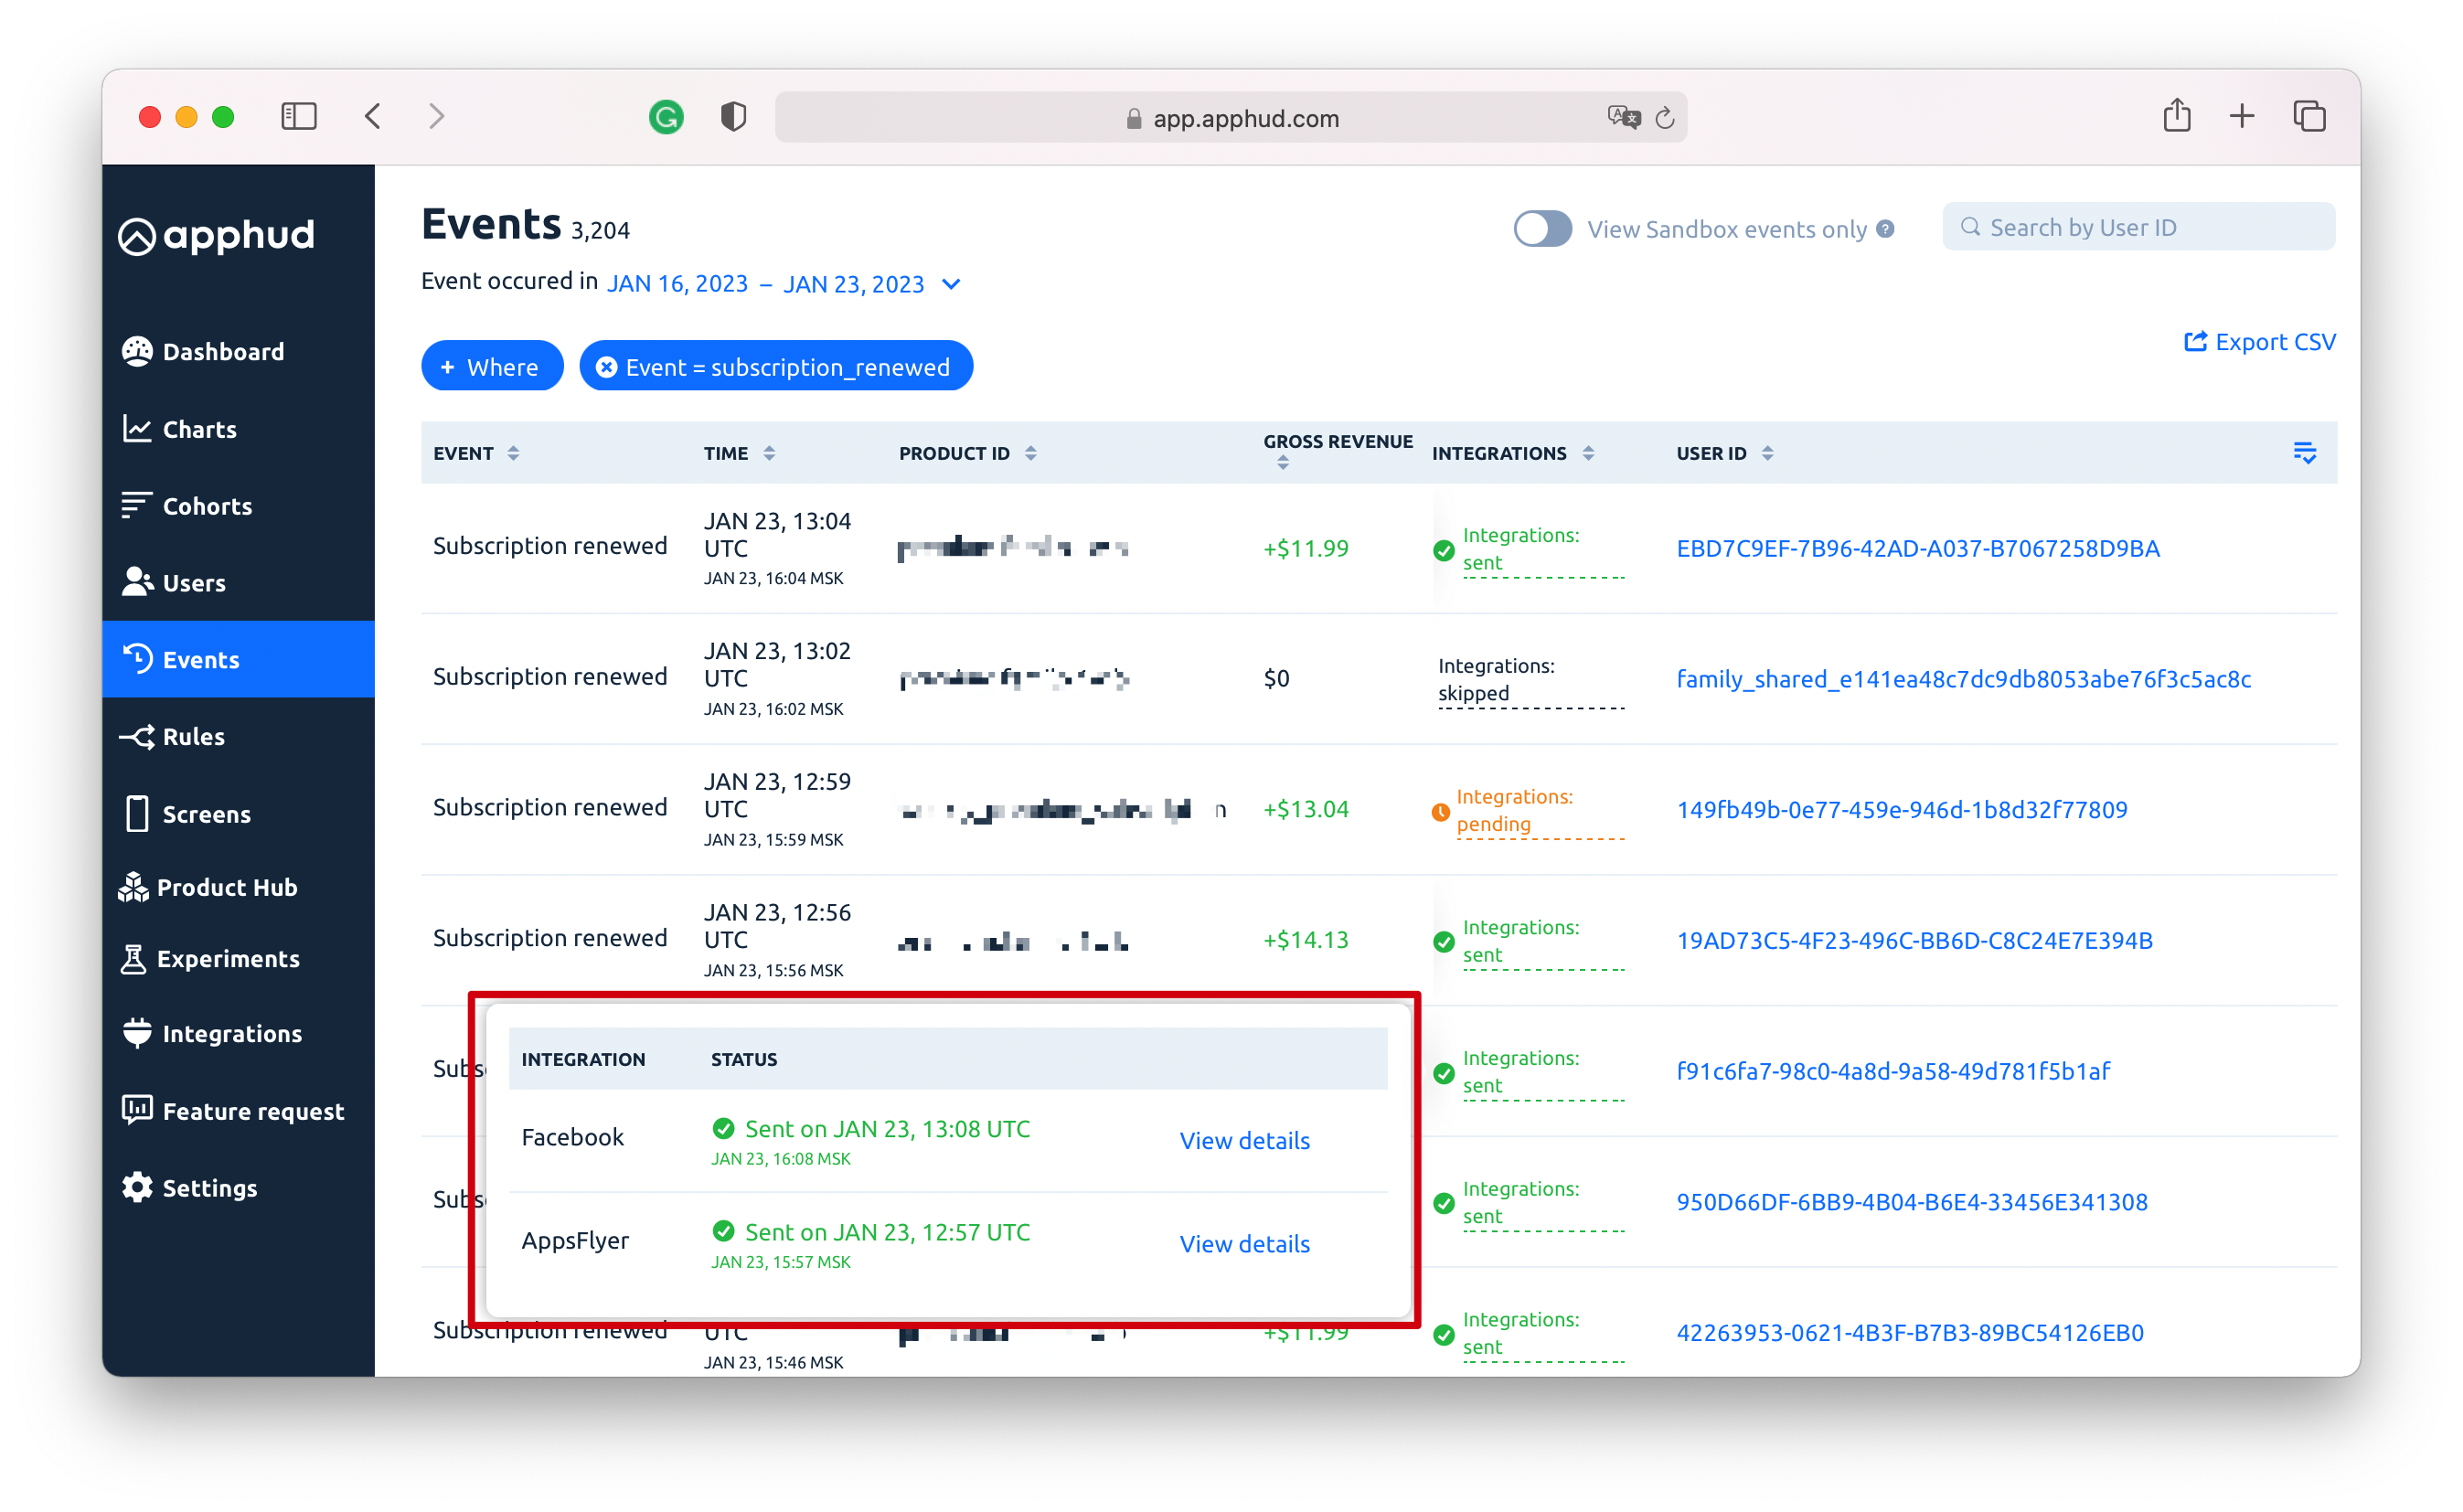Click the translate icon in address bar
Viewport: 2463px width, 1512px height.
pyautogui.click(x=1622, y=118)
